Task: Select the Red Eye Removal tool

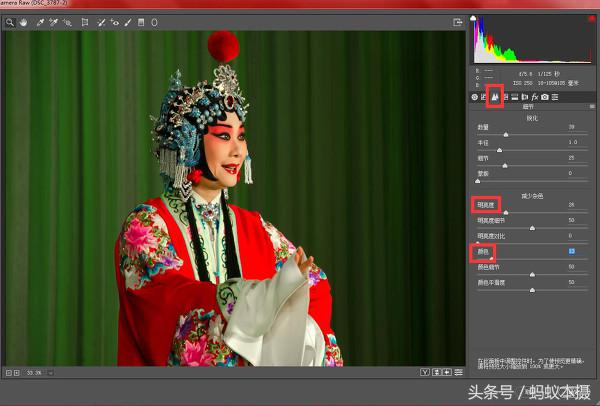Action: [114, 23]
